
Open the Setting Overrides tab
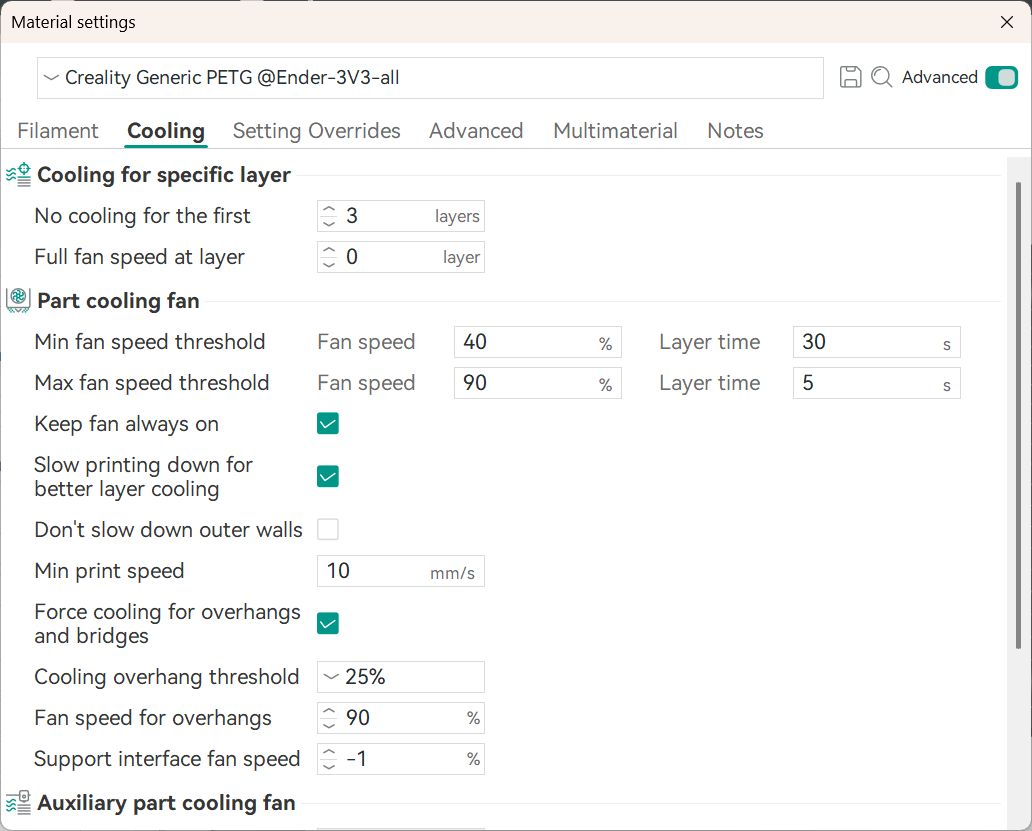tap(317, 131)
